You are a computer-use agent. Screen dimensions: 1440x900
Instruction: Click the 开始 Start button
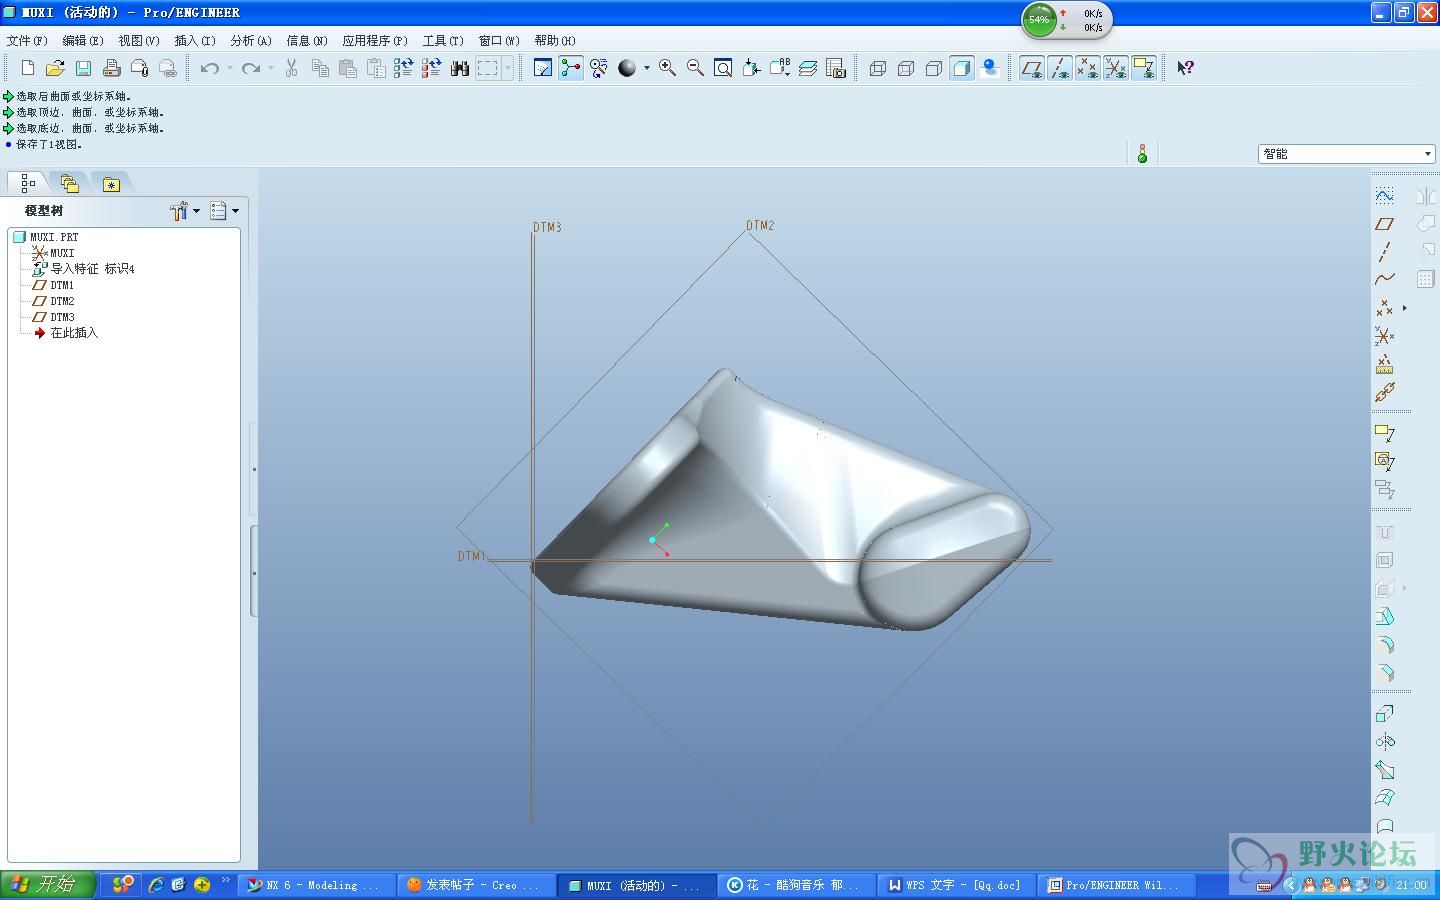tap(47, 885)
